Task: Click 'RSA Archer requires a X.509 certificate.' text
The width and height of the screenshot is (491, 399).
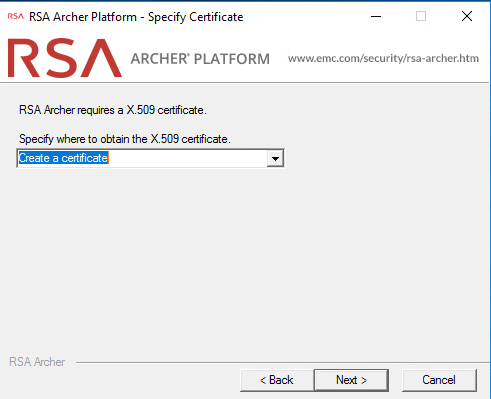Action: 113,110
